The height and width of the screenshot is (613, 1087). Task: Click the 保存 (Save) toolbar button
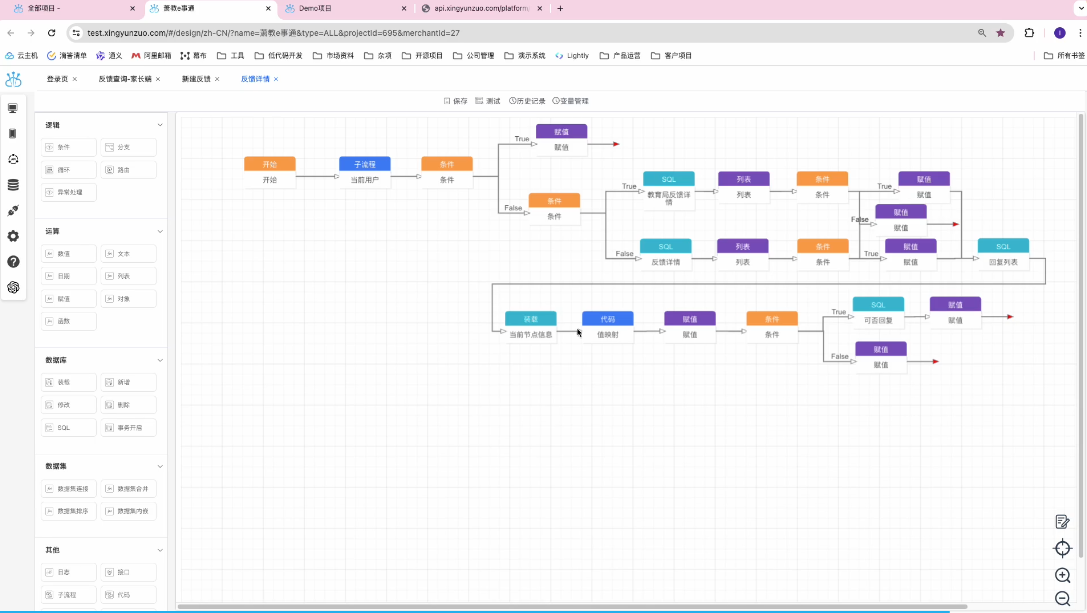coord(455,101)
